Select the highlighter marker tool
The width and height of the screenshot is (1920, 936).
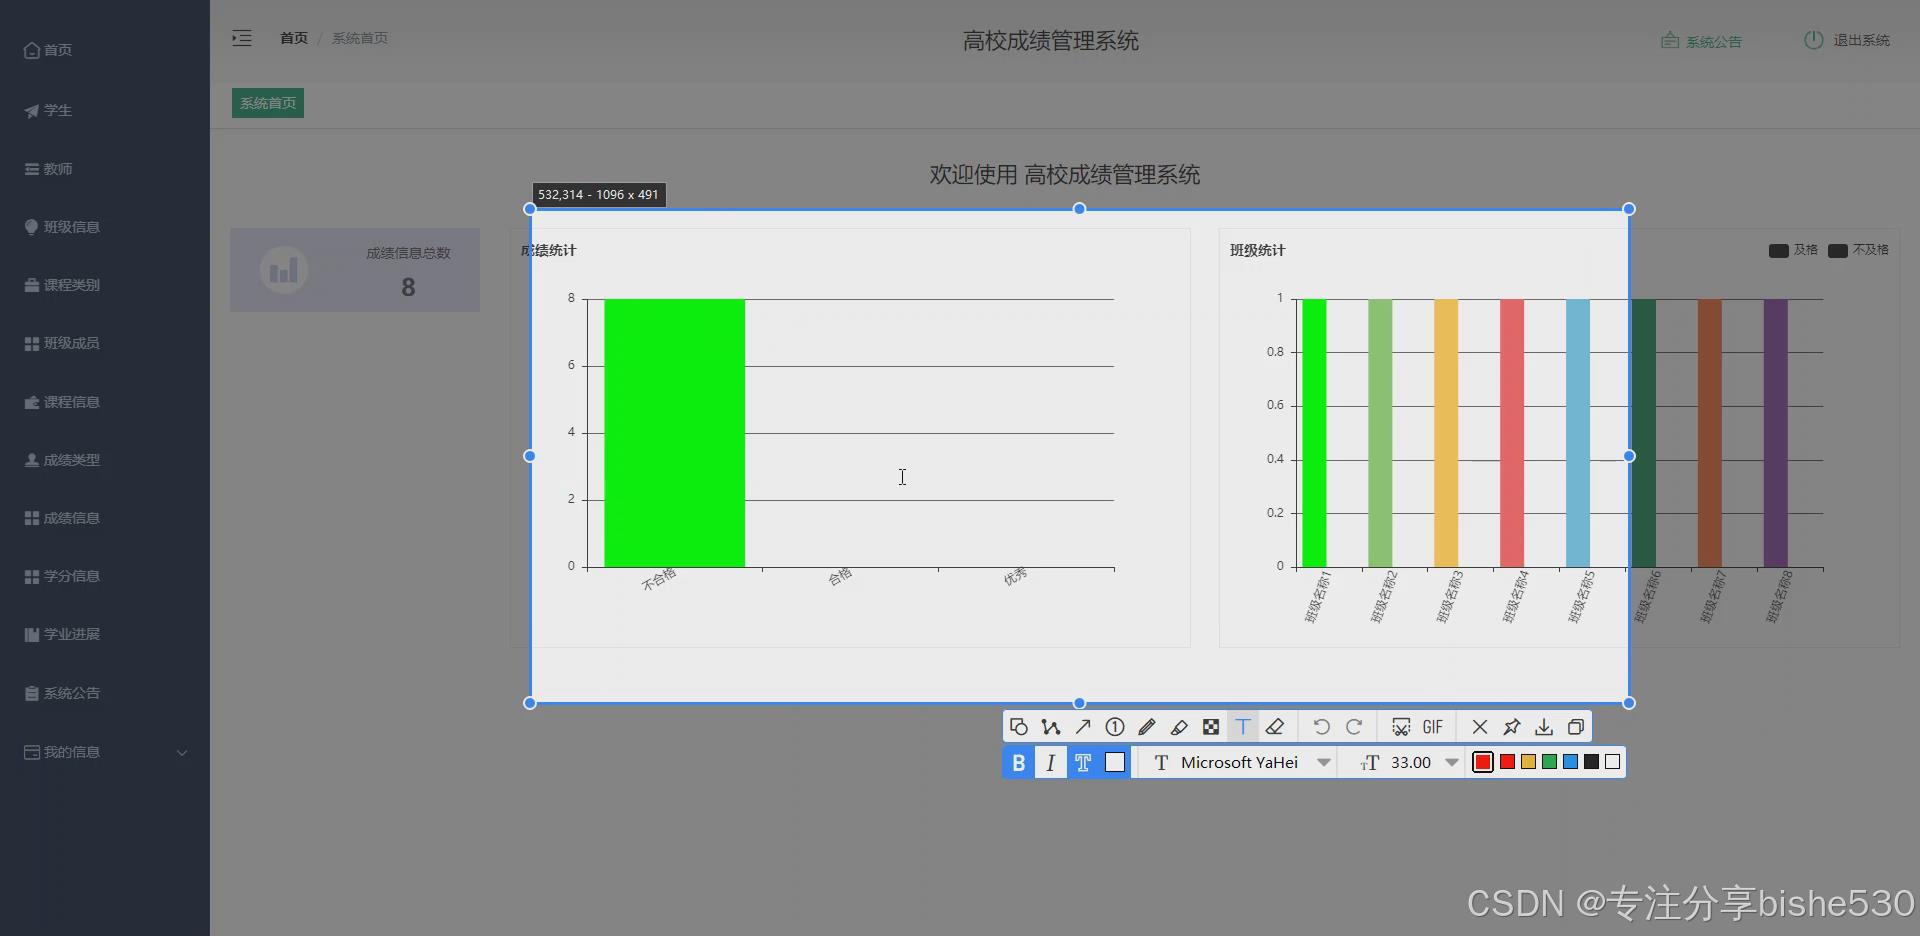1179,727
